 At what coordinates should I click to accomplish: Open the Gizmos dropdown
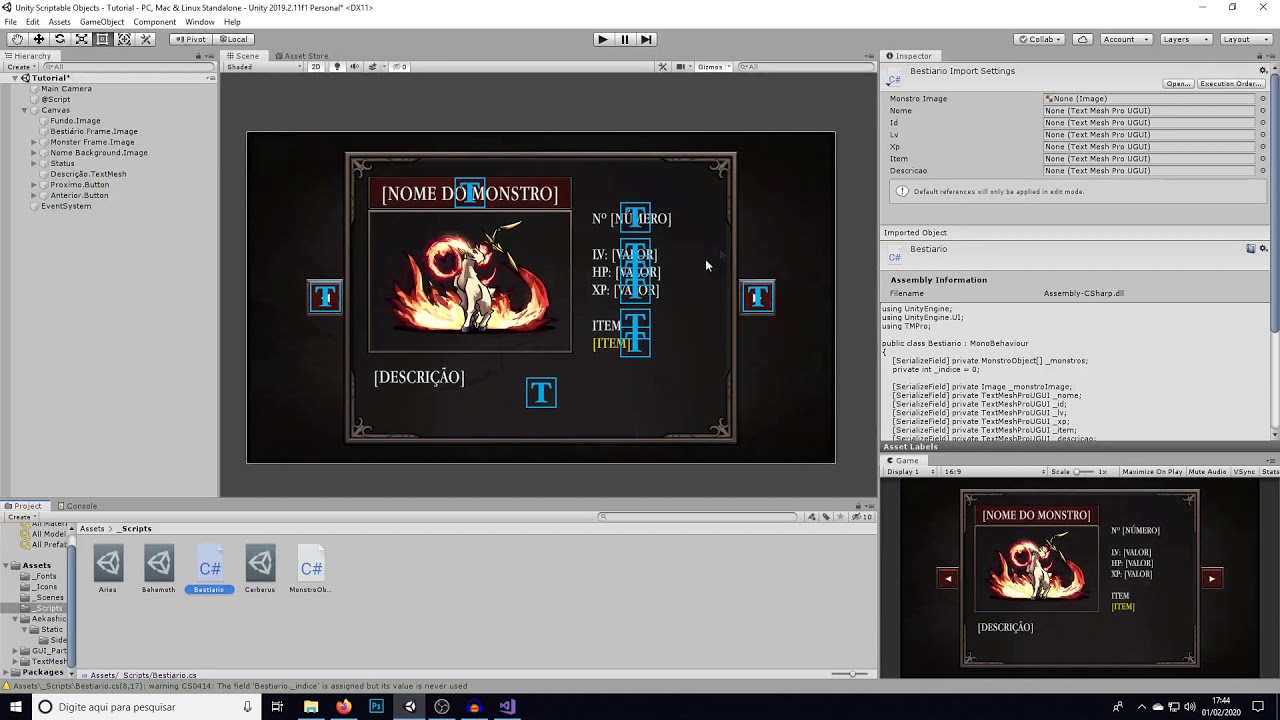[713, 67]
